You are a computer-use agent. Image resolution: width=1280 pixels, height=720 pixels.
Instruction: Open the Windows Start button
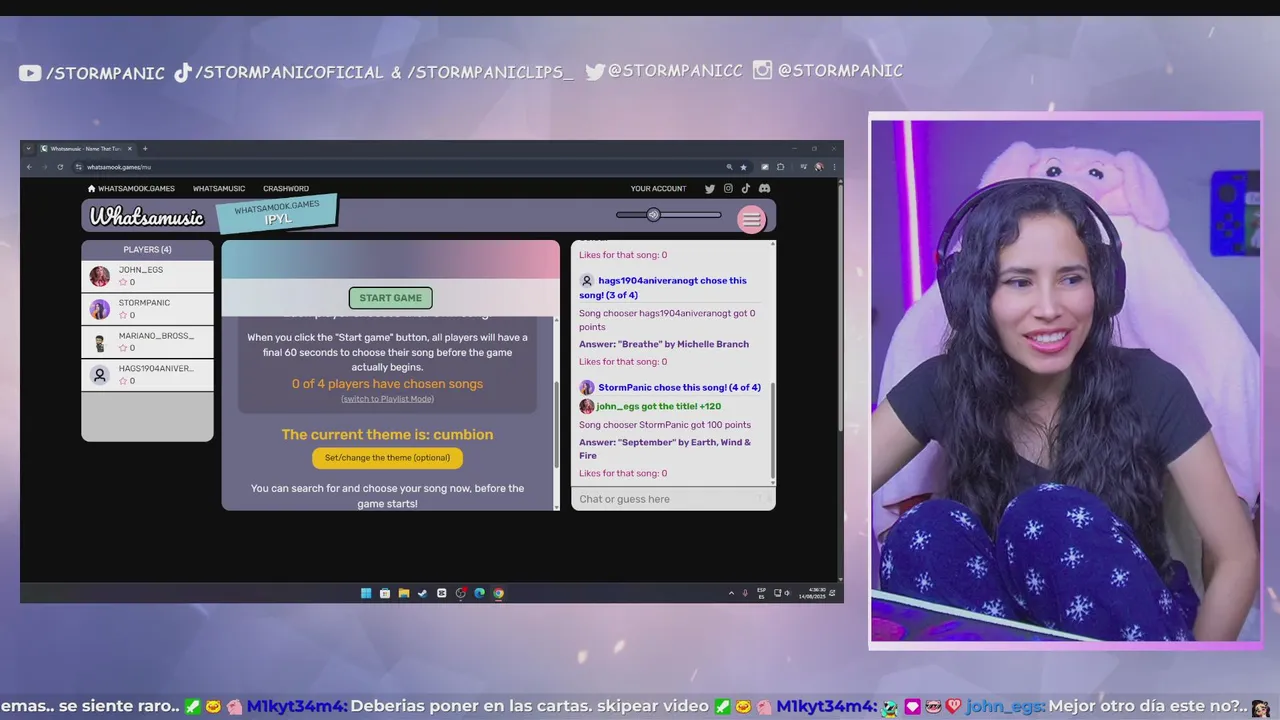366,593
